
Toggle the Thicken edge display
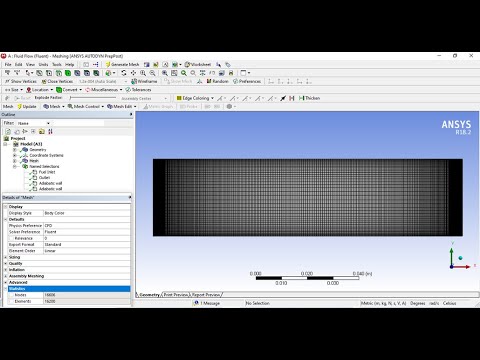309,98
